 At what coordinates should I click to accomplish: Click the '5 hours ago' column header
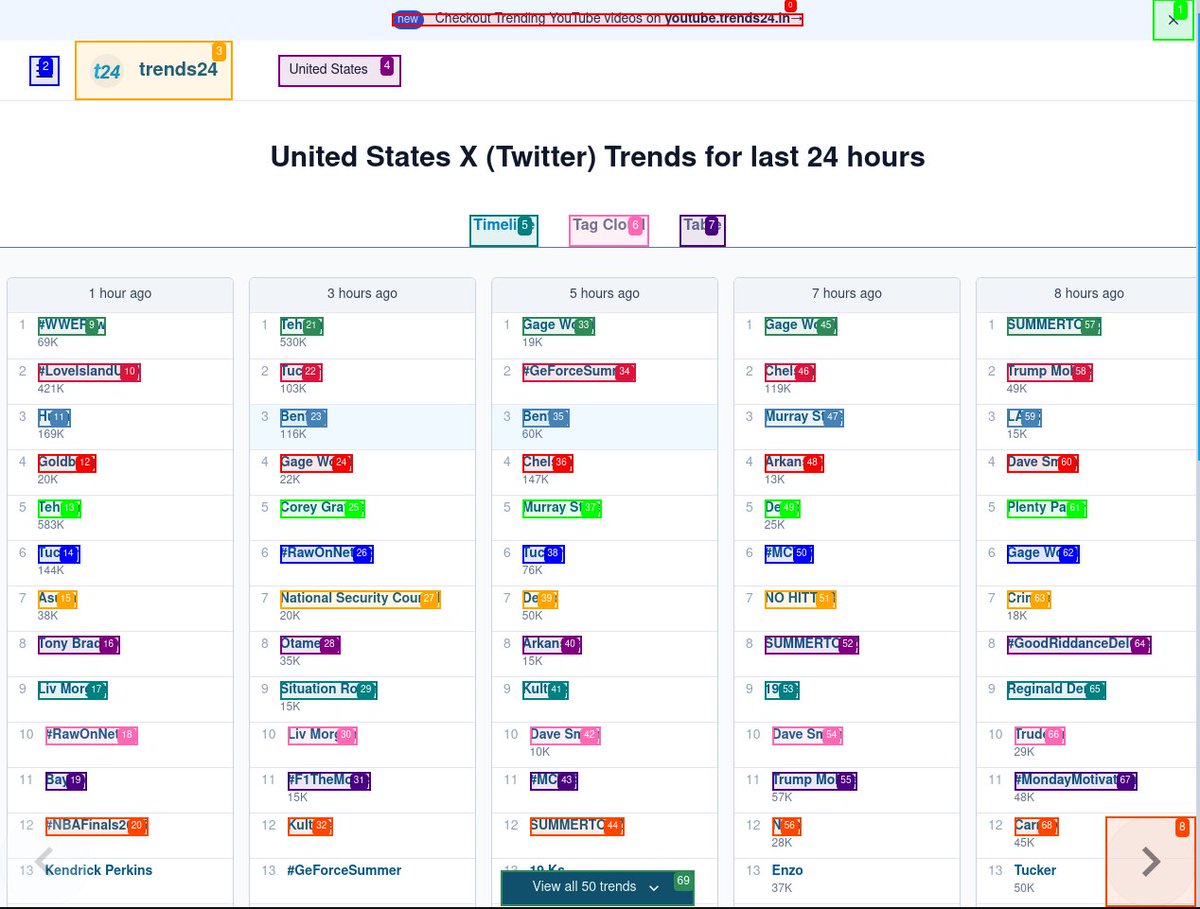[x=604, y=293]
